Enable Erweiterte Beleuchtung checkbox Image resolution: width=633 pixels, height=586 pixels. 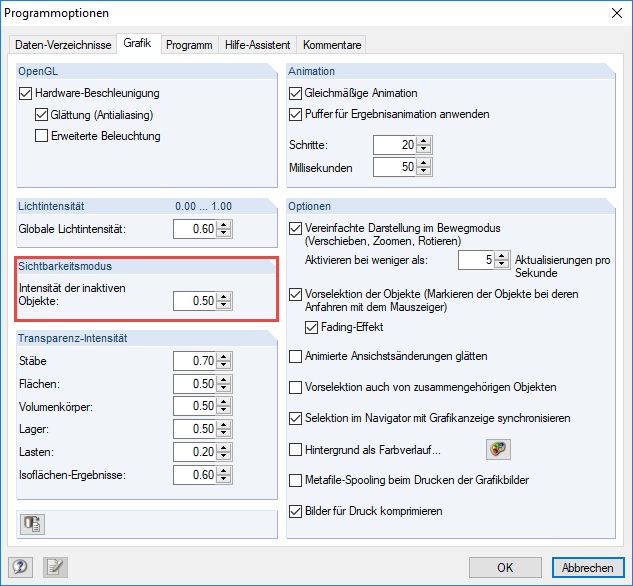(41, 136)
